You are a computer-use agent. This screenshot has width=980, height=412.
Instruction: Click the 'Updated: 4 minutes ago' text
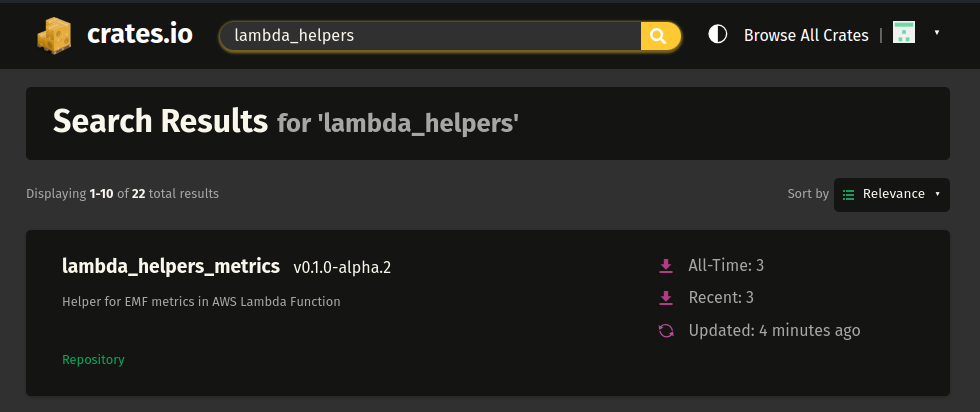click(774, 331)
